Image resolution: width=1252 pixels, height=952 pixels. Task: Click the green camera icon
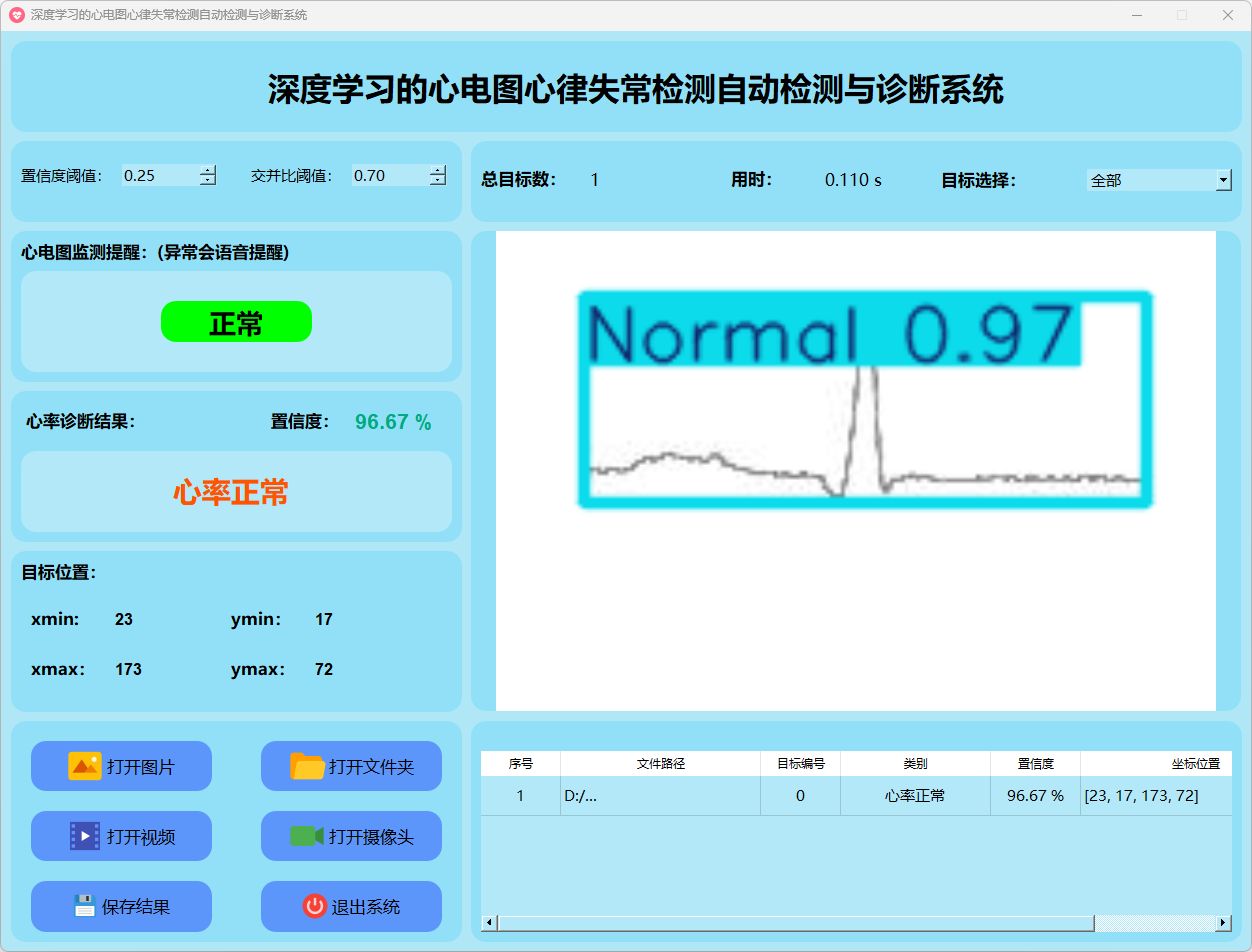coord(306,836)
